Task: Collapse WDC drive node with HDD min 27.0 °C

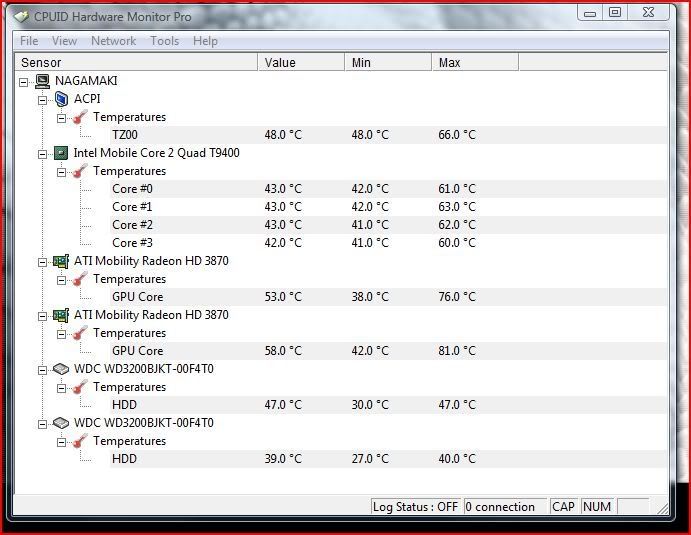Action: click(x=42, y=424)
